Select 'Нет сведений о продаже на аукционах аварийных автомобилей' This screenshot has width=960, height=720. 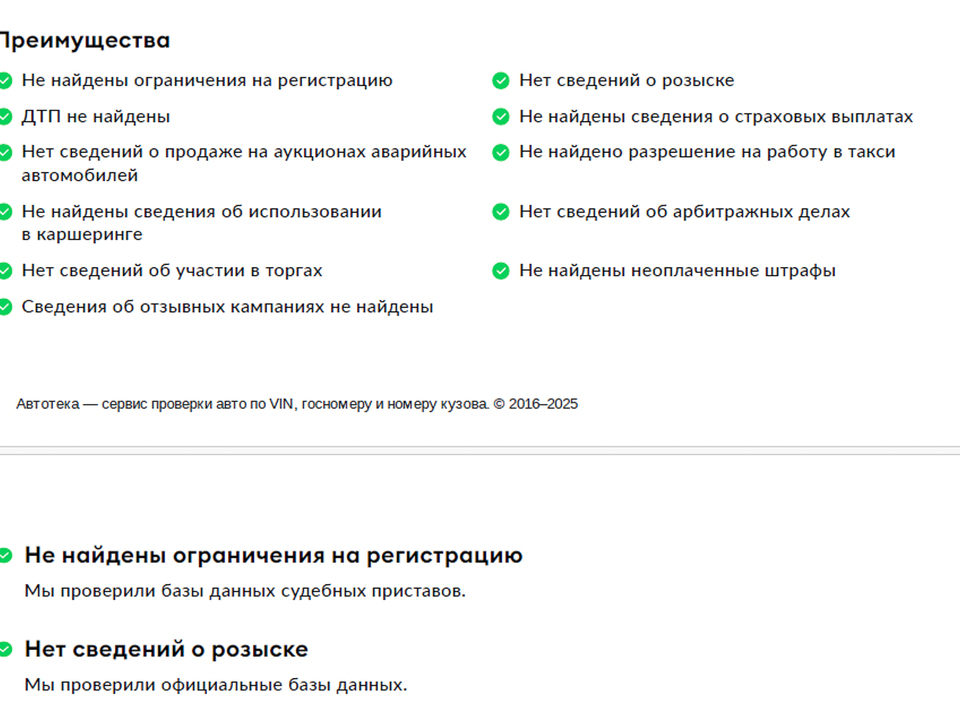pos(244,163)
